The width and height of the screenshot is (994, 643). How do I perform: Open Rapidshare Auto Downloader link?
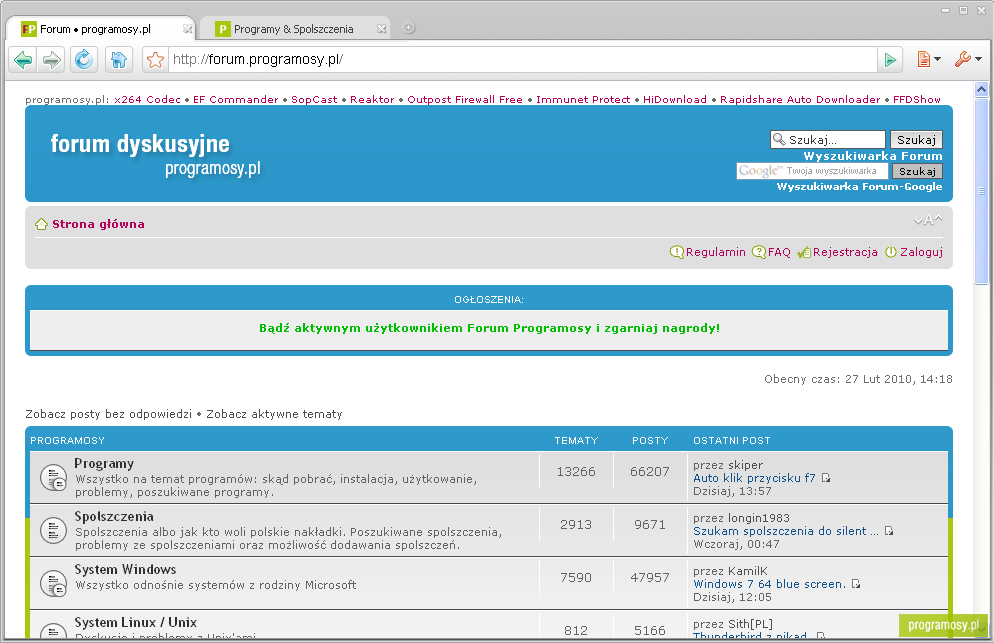point(800,100)
